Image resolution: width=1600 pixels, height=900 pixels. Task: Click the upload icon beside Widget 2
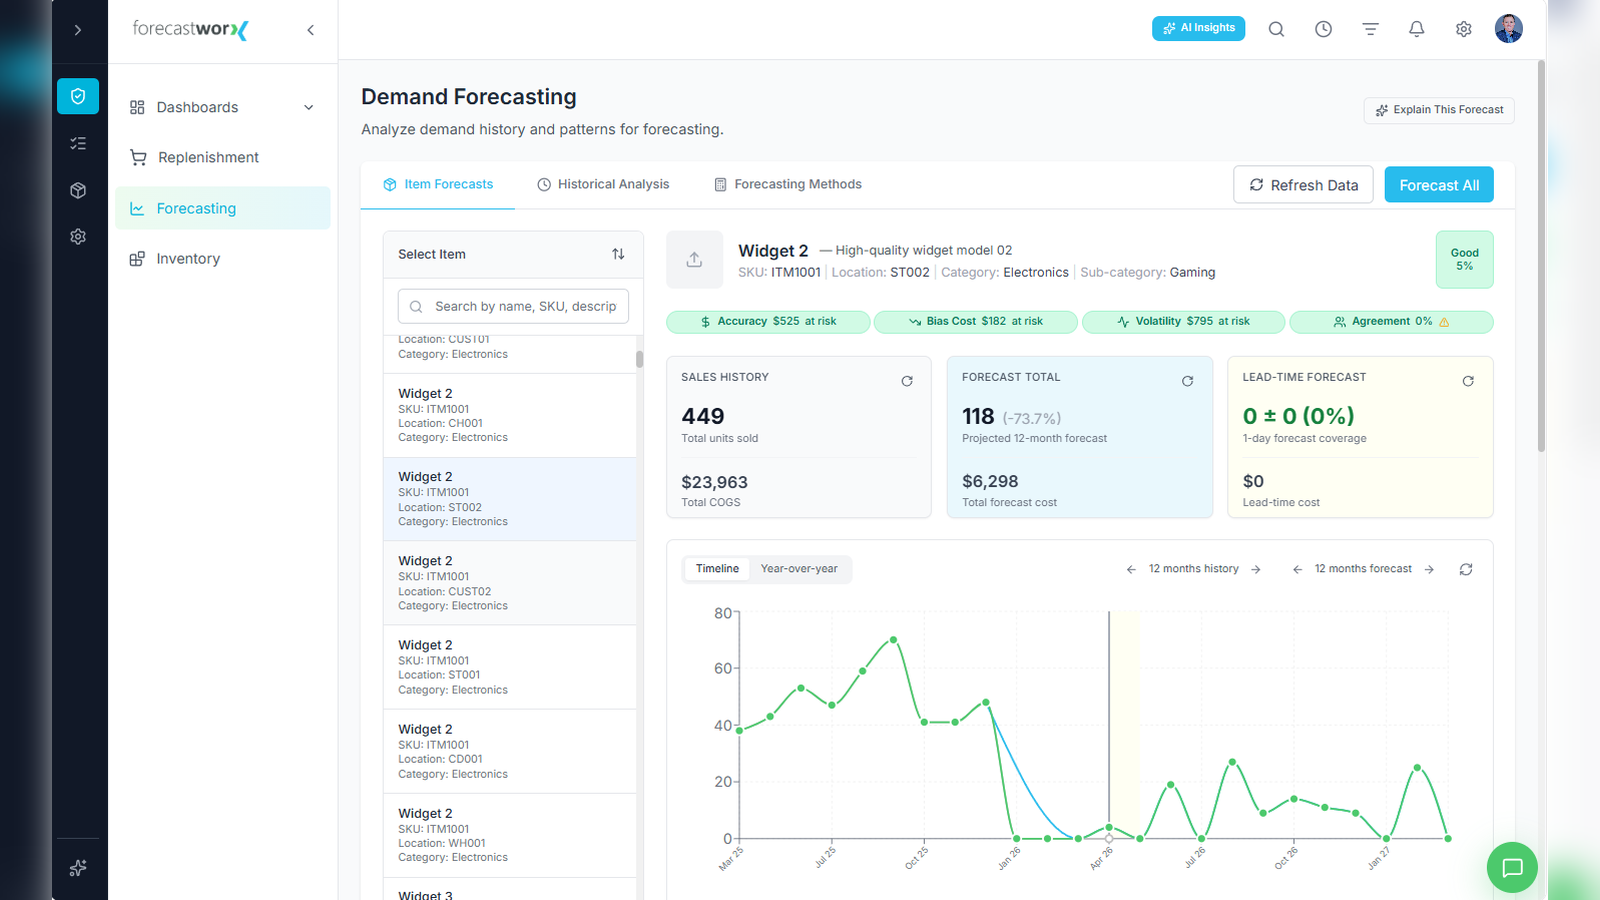click(694, 260)
